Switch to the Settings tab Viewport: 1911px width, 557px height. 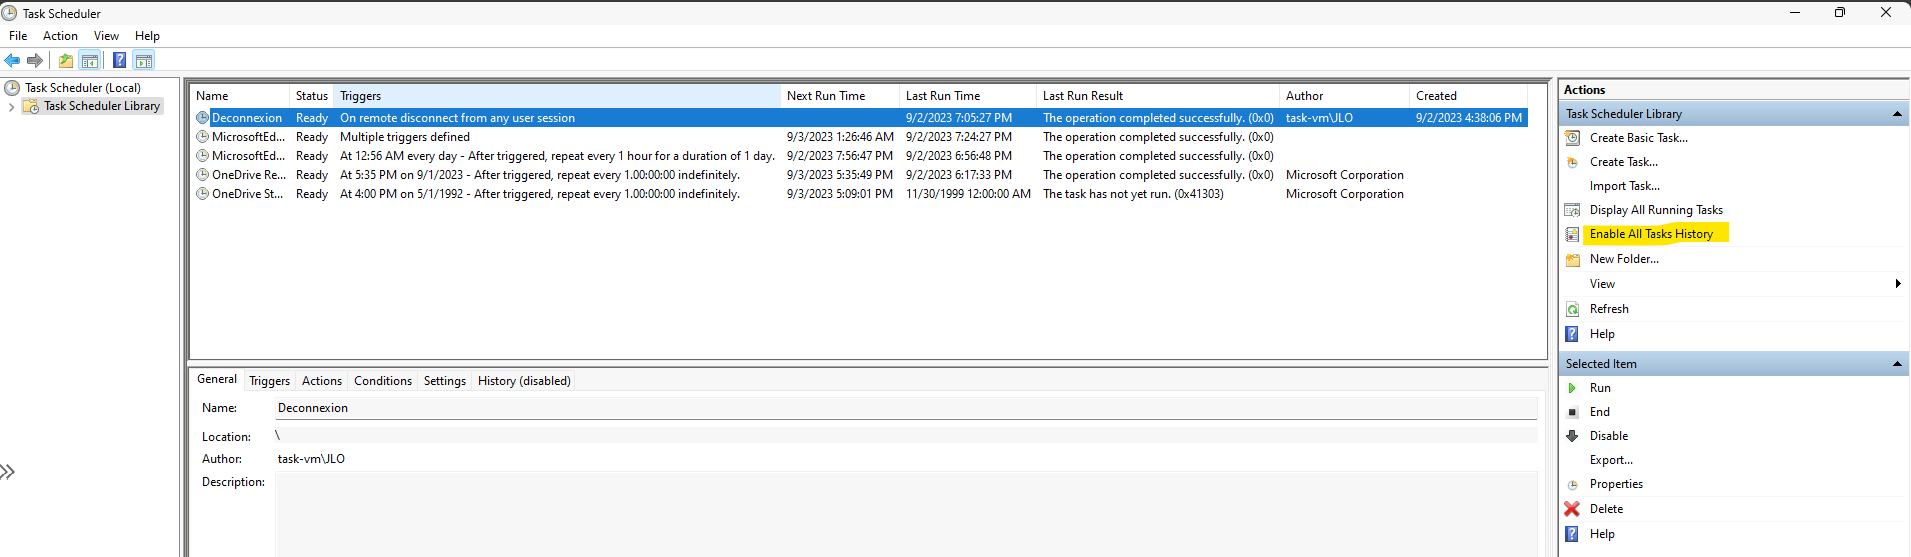(445, 381)
